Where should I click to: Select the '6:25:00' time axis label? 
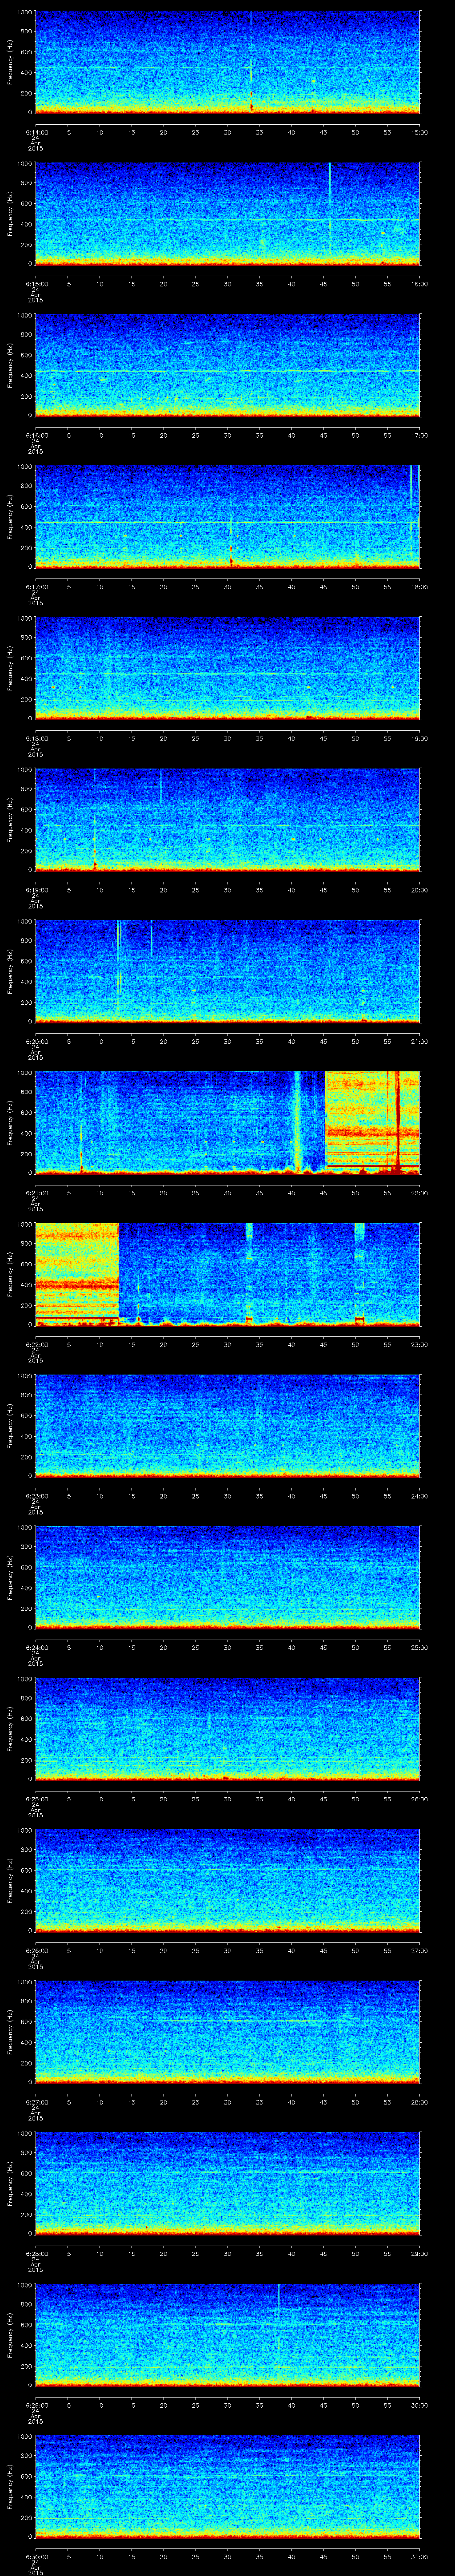coord(36,1799)
